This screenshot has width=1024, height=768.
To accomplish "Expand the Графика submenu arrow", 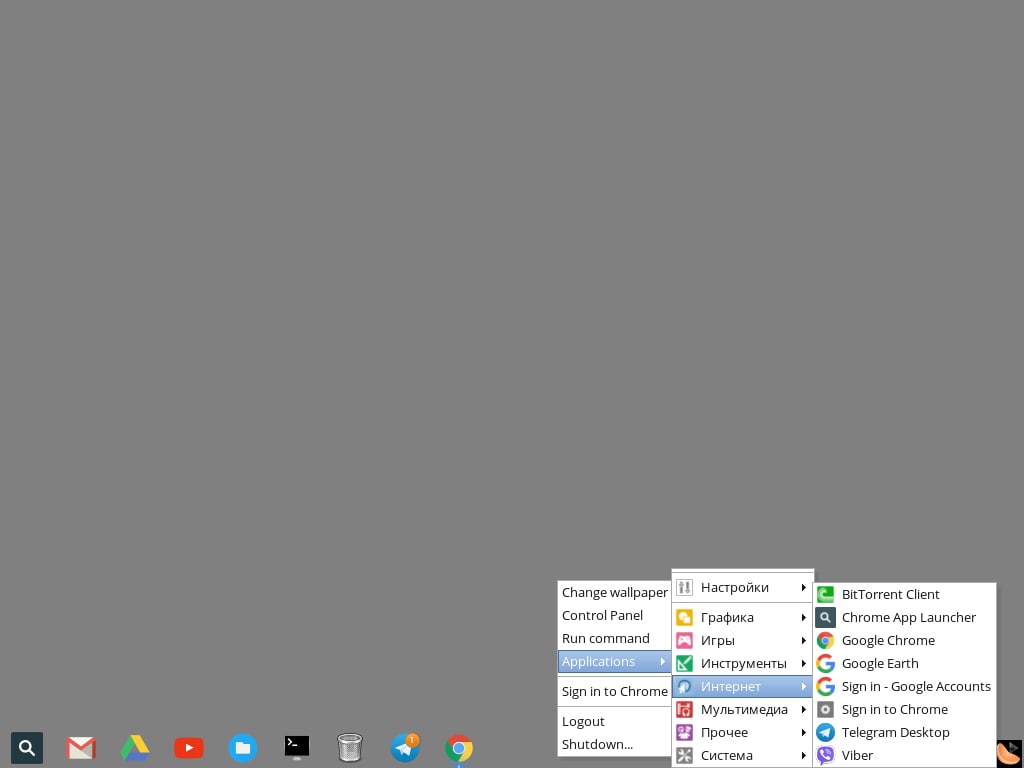I will pyautogui.click(x=803, y=617).
